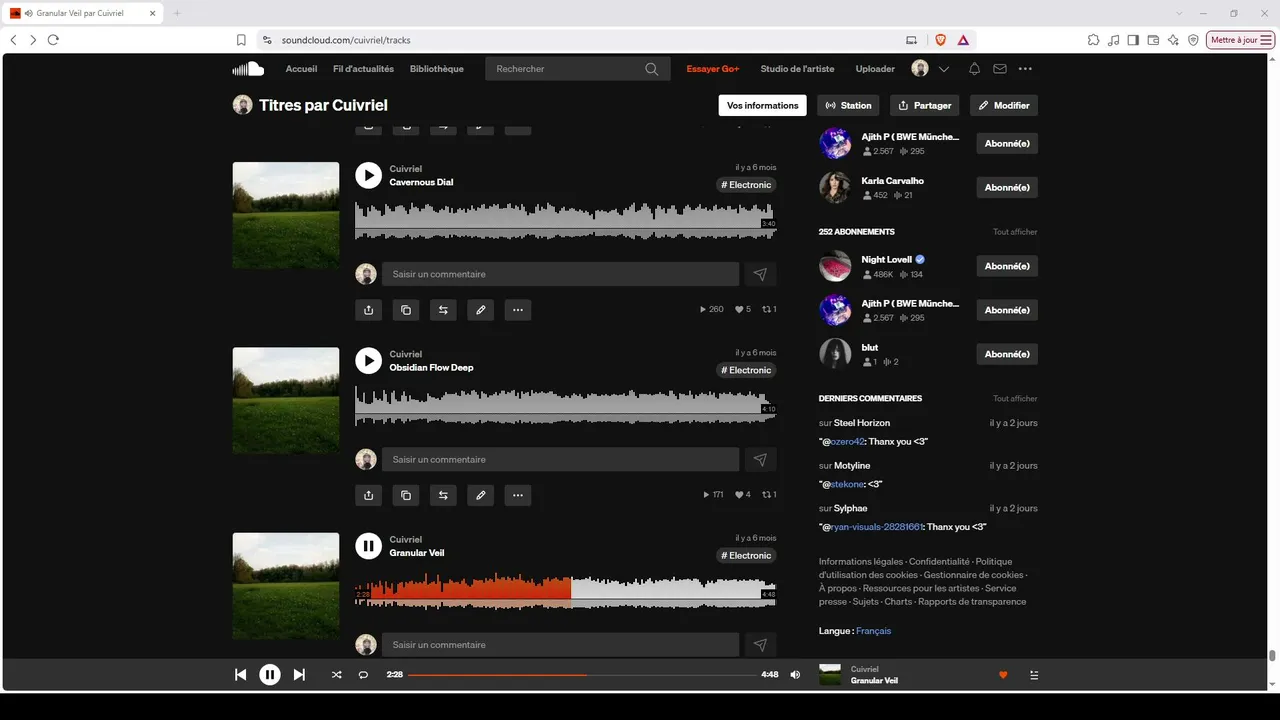Copy the Obsidian Flow Deep link
The width and height of the screenshot is (1280, 720).
pyautogui.click(x=405, y=495)
